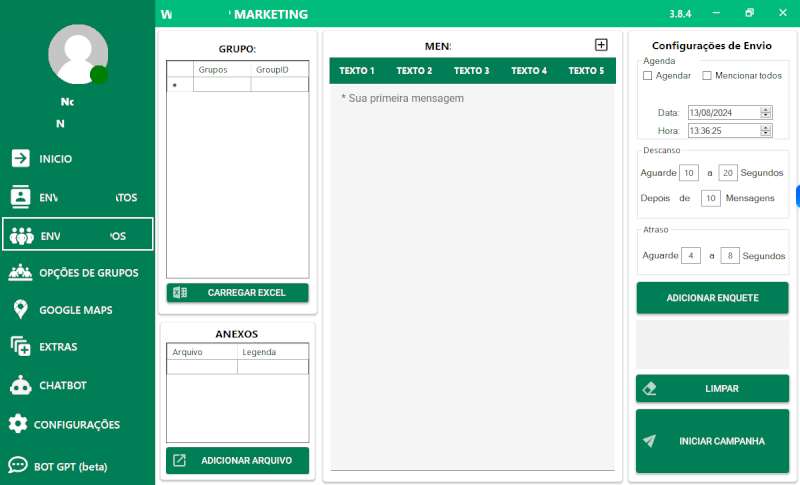Toggle the Mencionar todos checkbox
The image size is (800, 485).
coord(707,76)
